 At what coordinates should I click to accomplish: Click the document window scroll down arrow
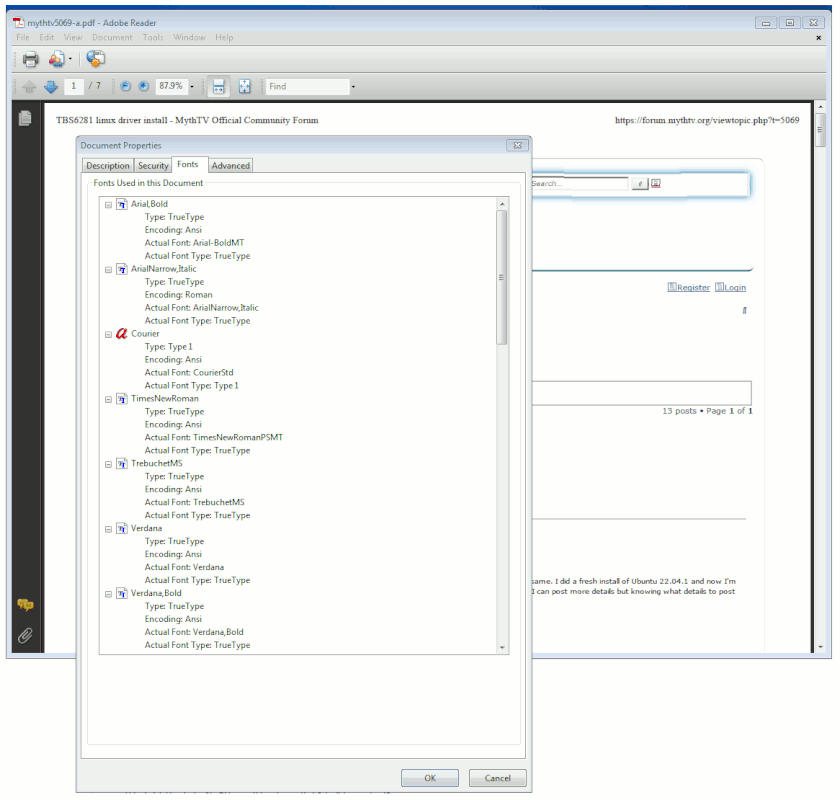point(820,647)
